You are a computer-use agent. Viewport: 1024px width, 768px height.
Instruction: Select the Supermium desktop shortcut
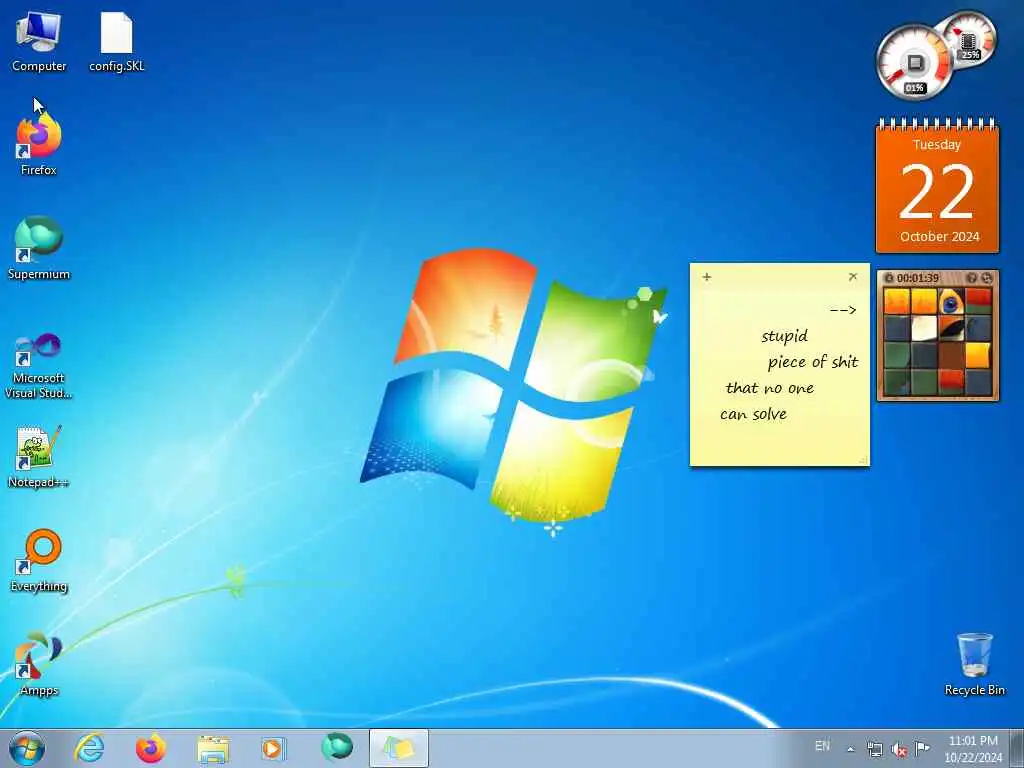coord(39,248)
